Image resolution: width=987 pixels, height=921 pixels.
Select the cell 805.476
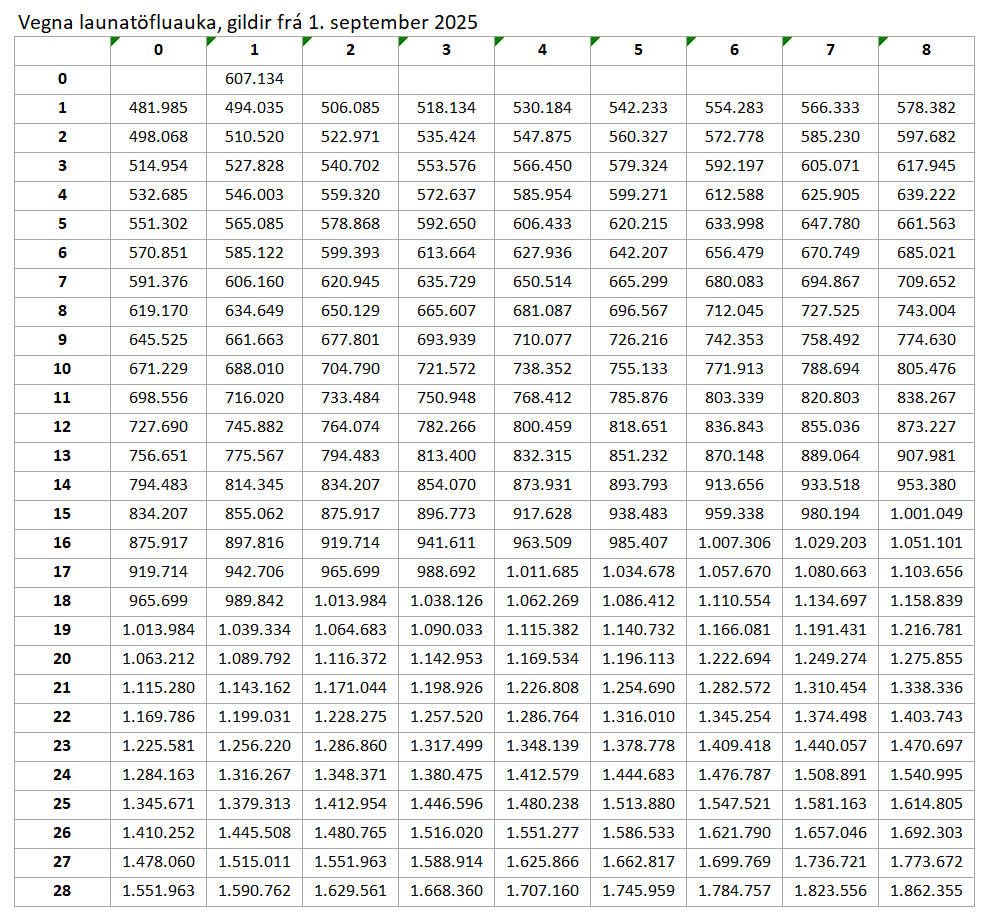tap(927, 369)
